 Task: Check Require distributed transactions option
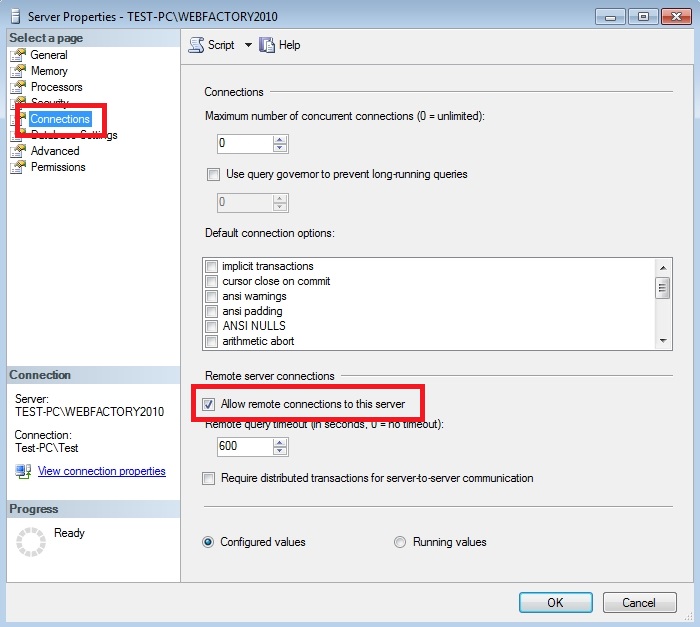pos(209,478)
